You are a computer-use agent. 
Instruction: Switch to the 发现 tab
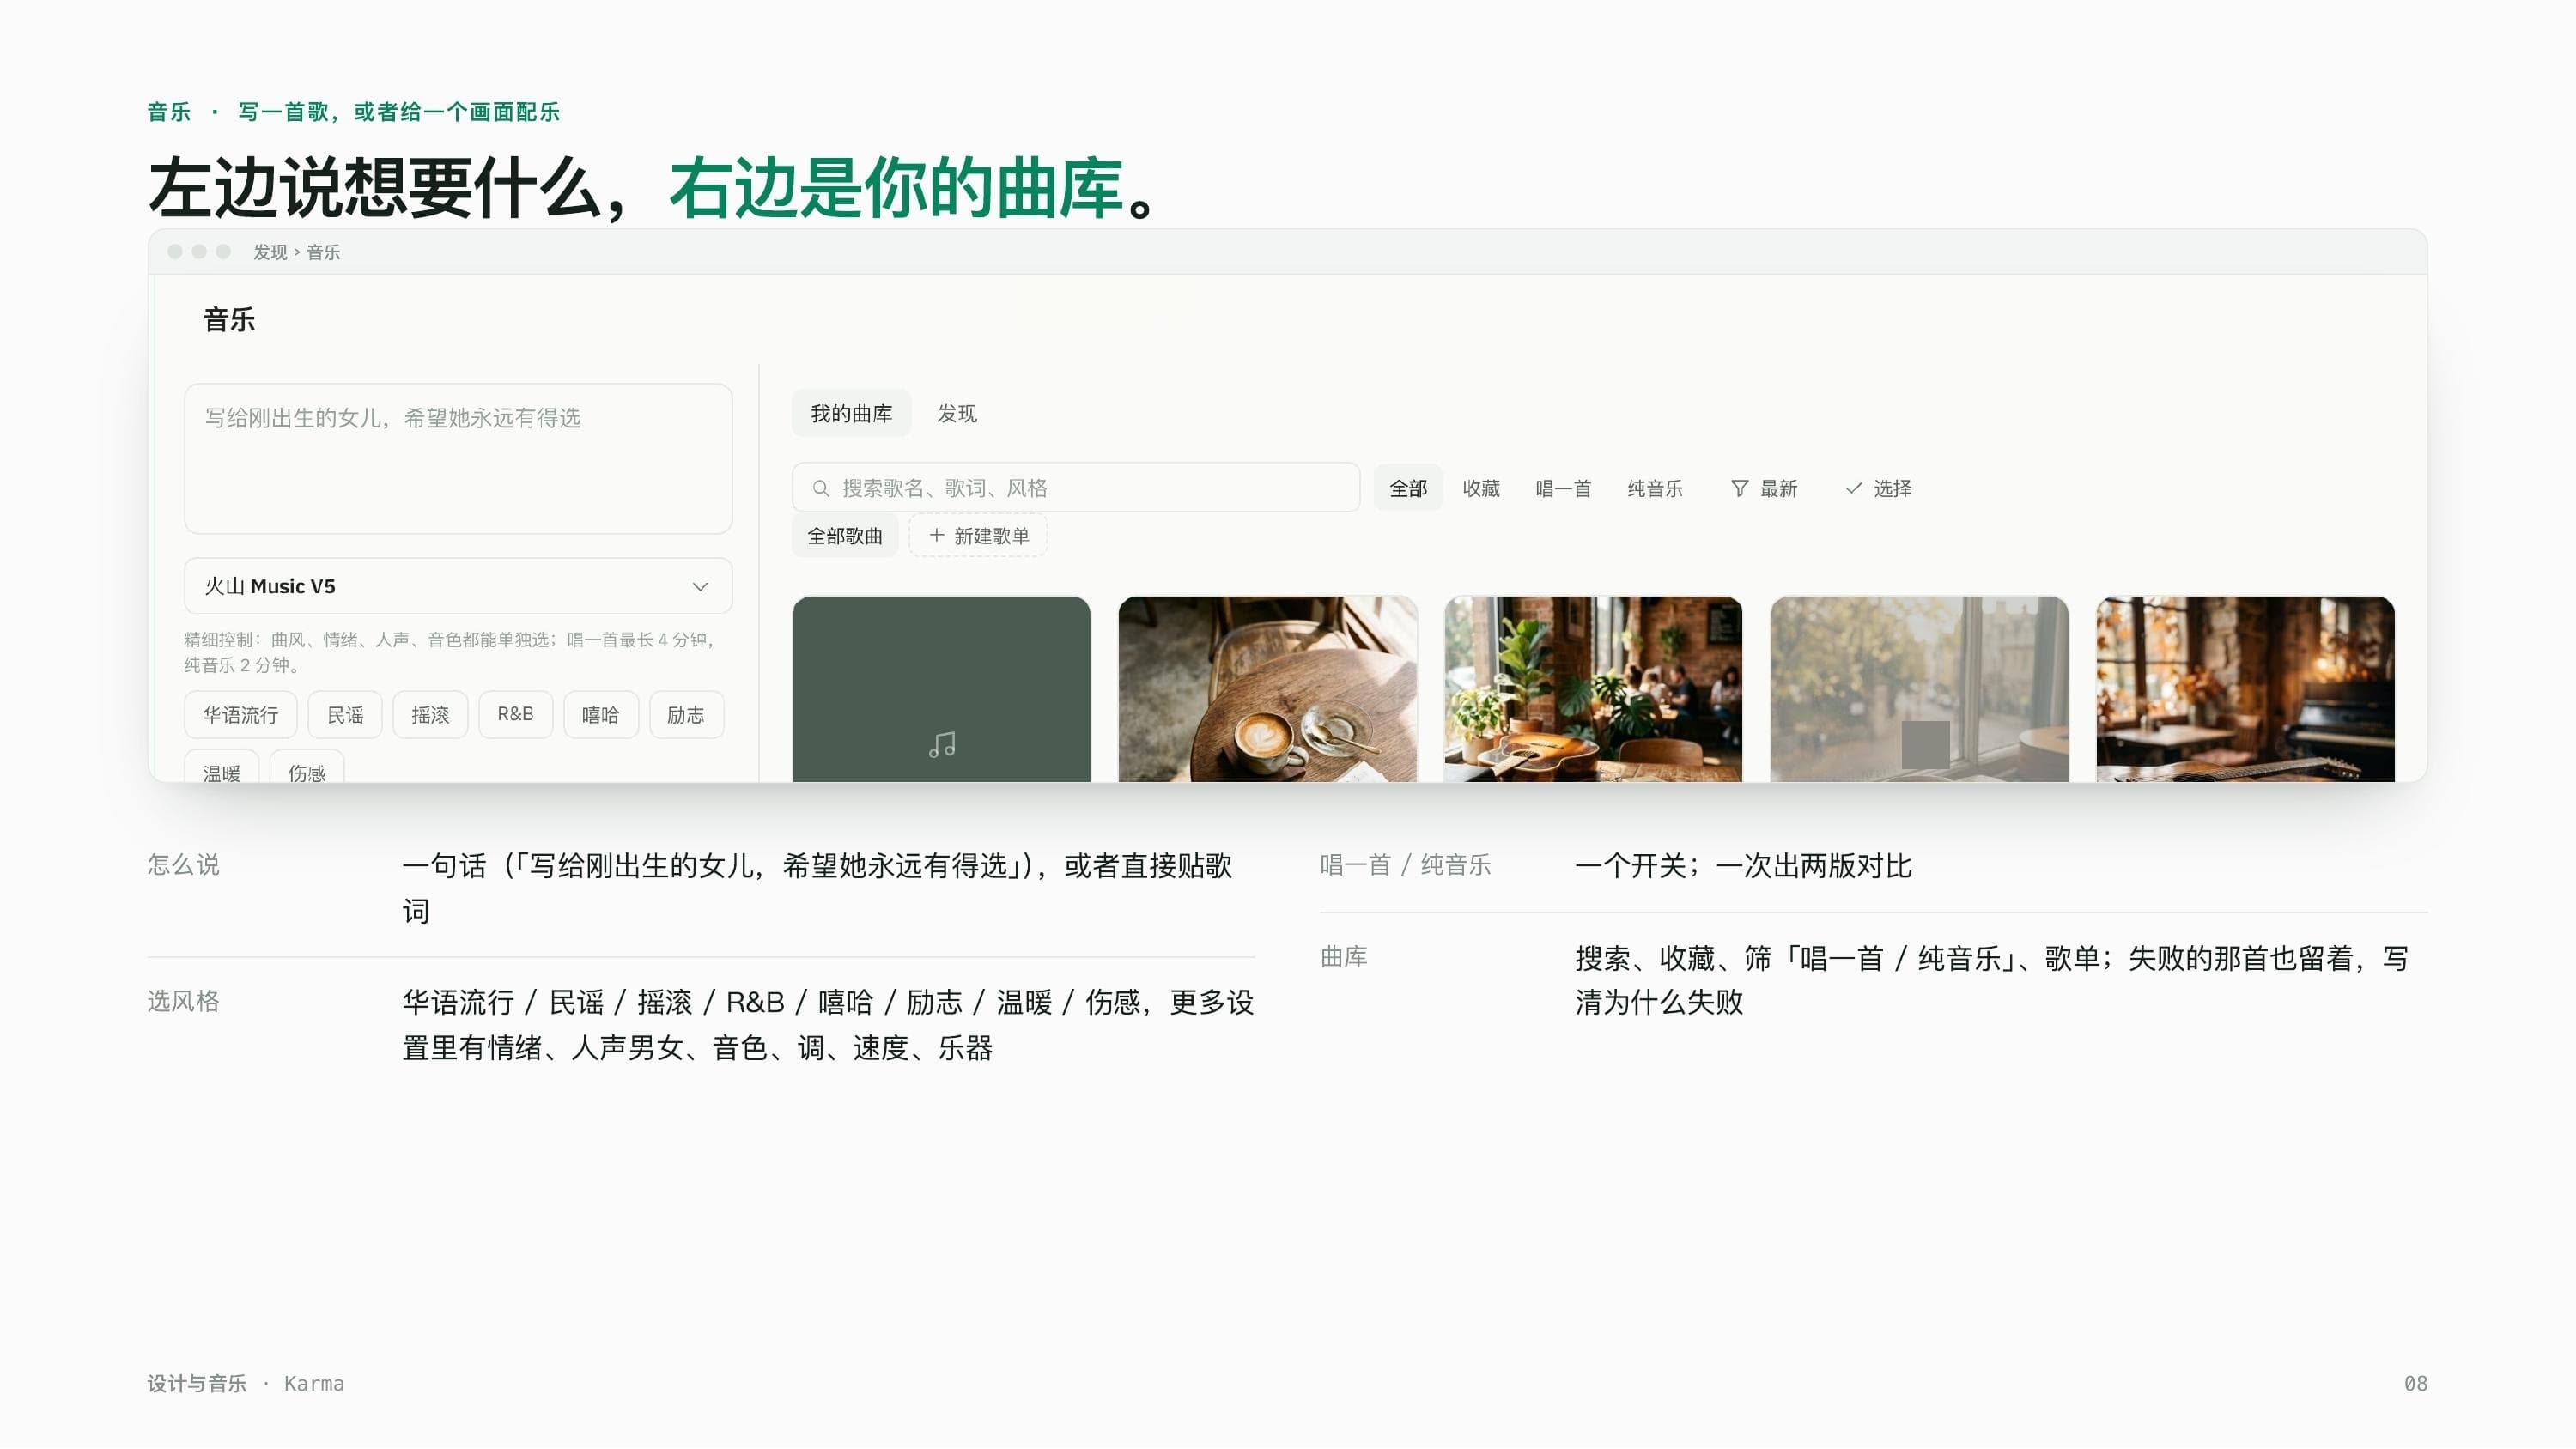(x=957, y=413)
